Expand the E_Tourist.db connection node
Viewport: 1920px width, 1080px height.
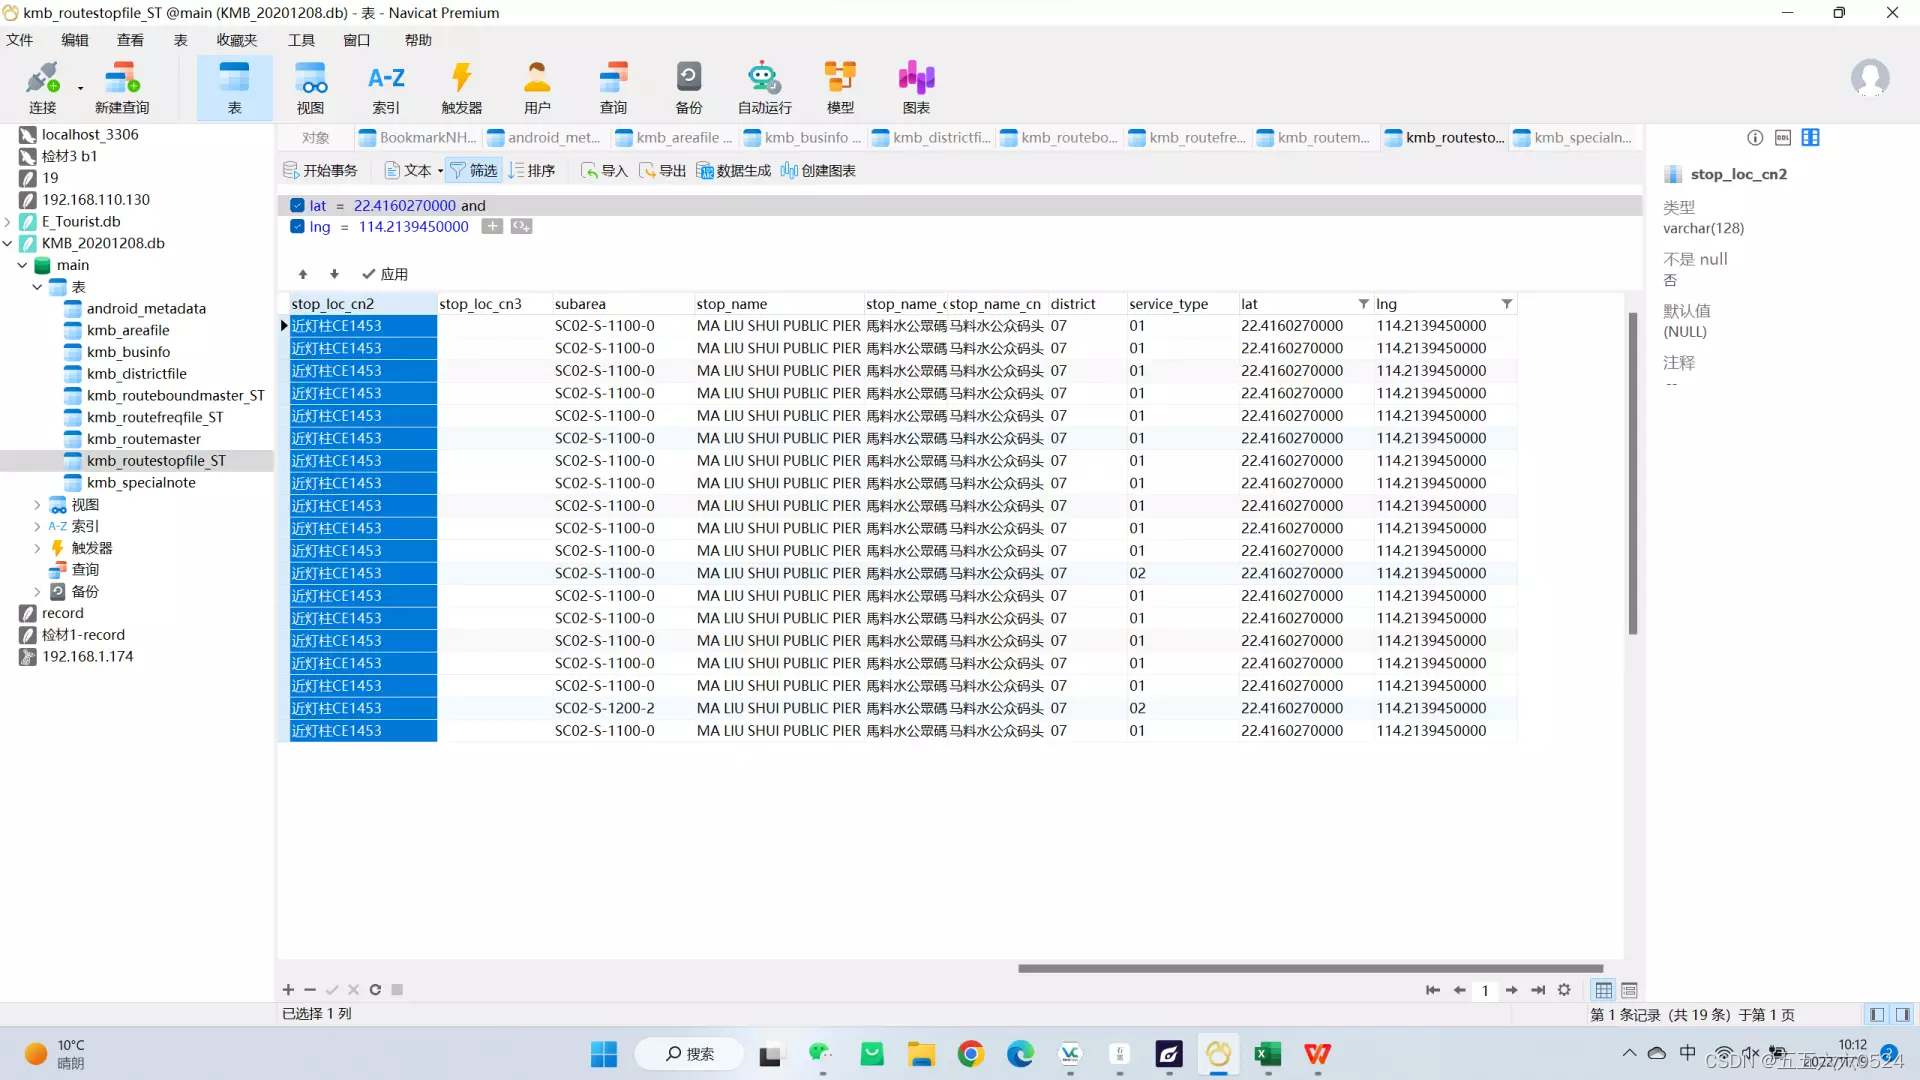click(8, 222)
